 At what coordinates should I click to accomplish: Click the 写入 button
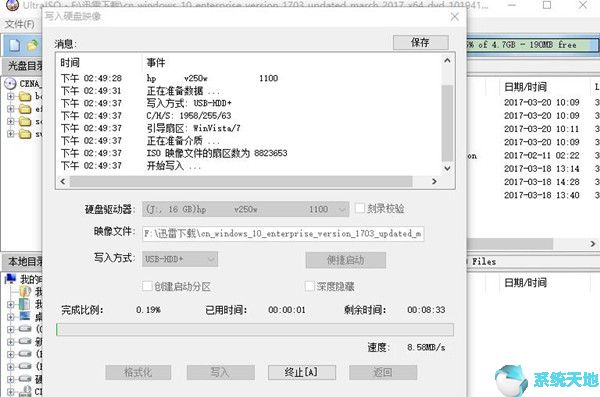(x=220, y=372)
